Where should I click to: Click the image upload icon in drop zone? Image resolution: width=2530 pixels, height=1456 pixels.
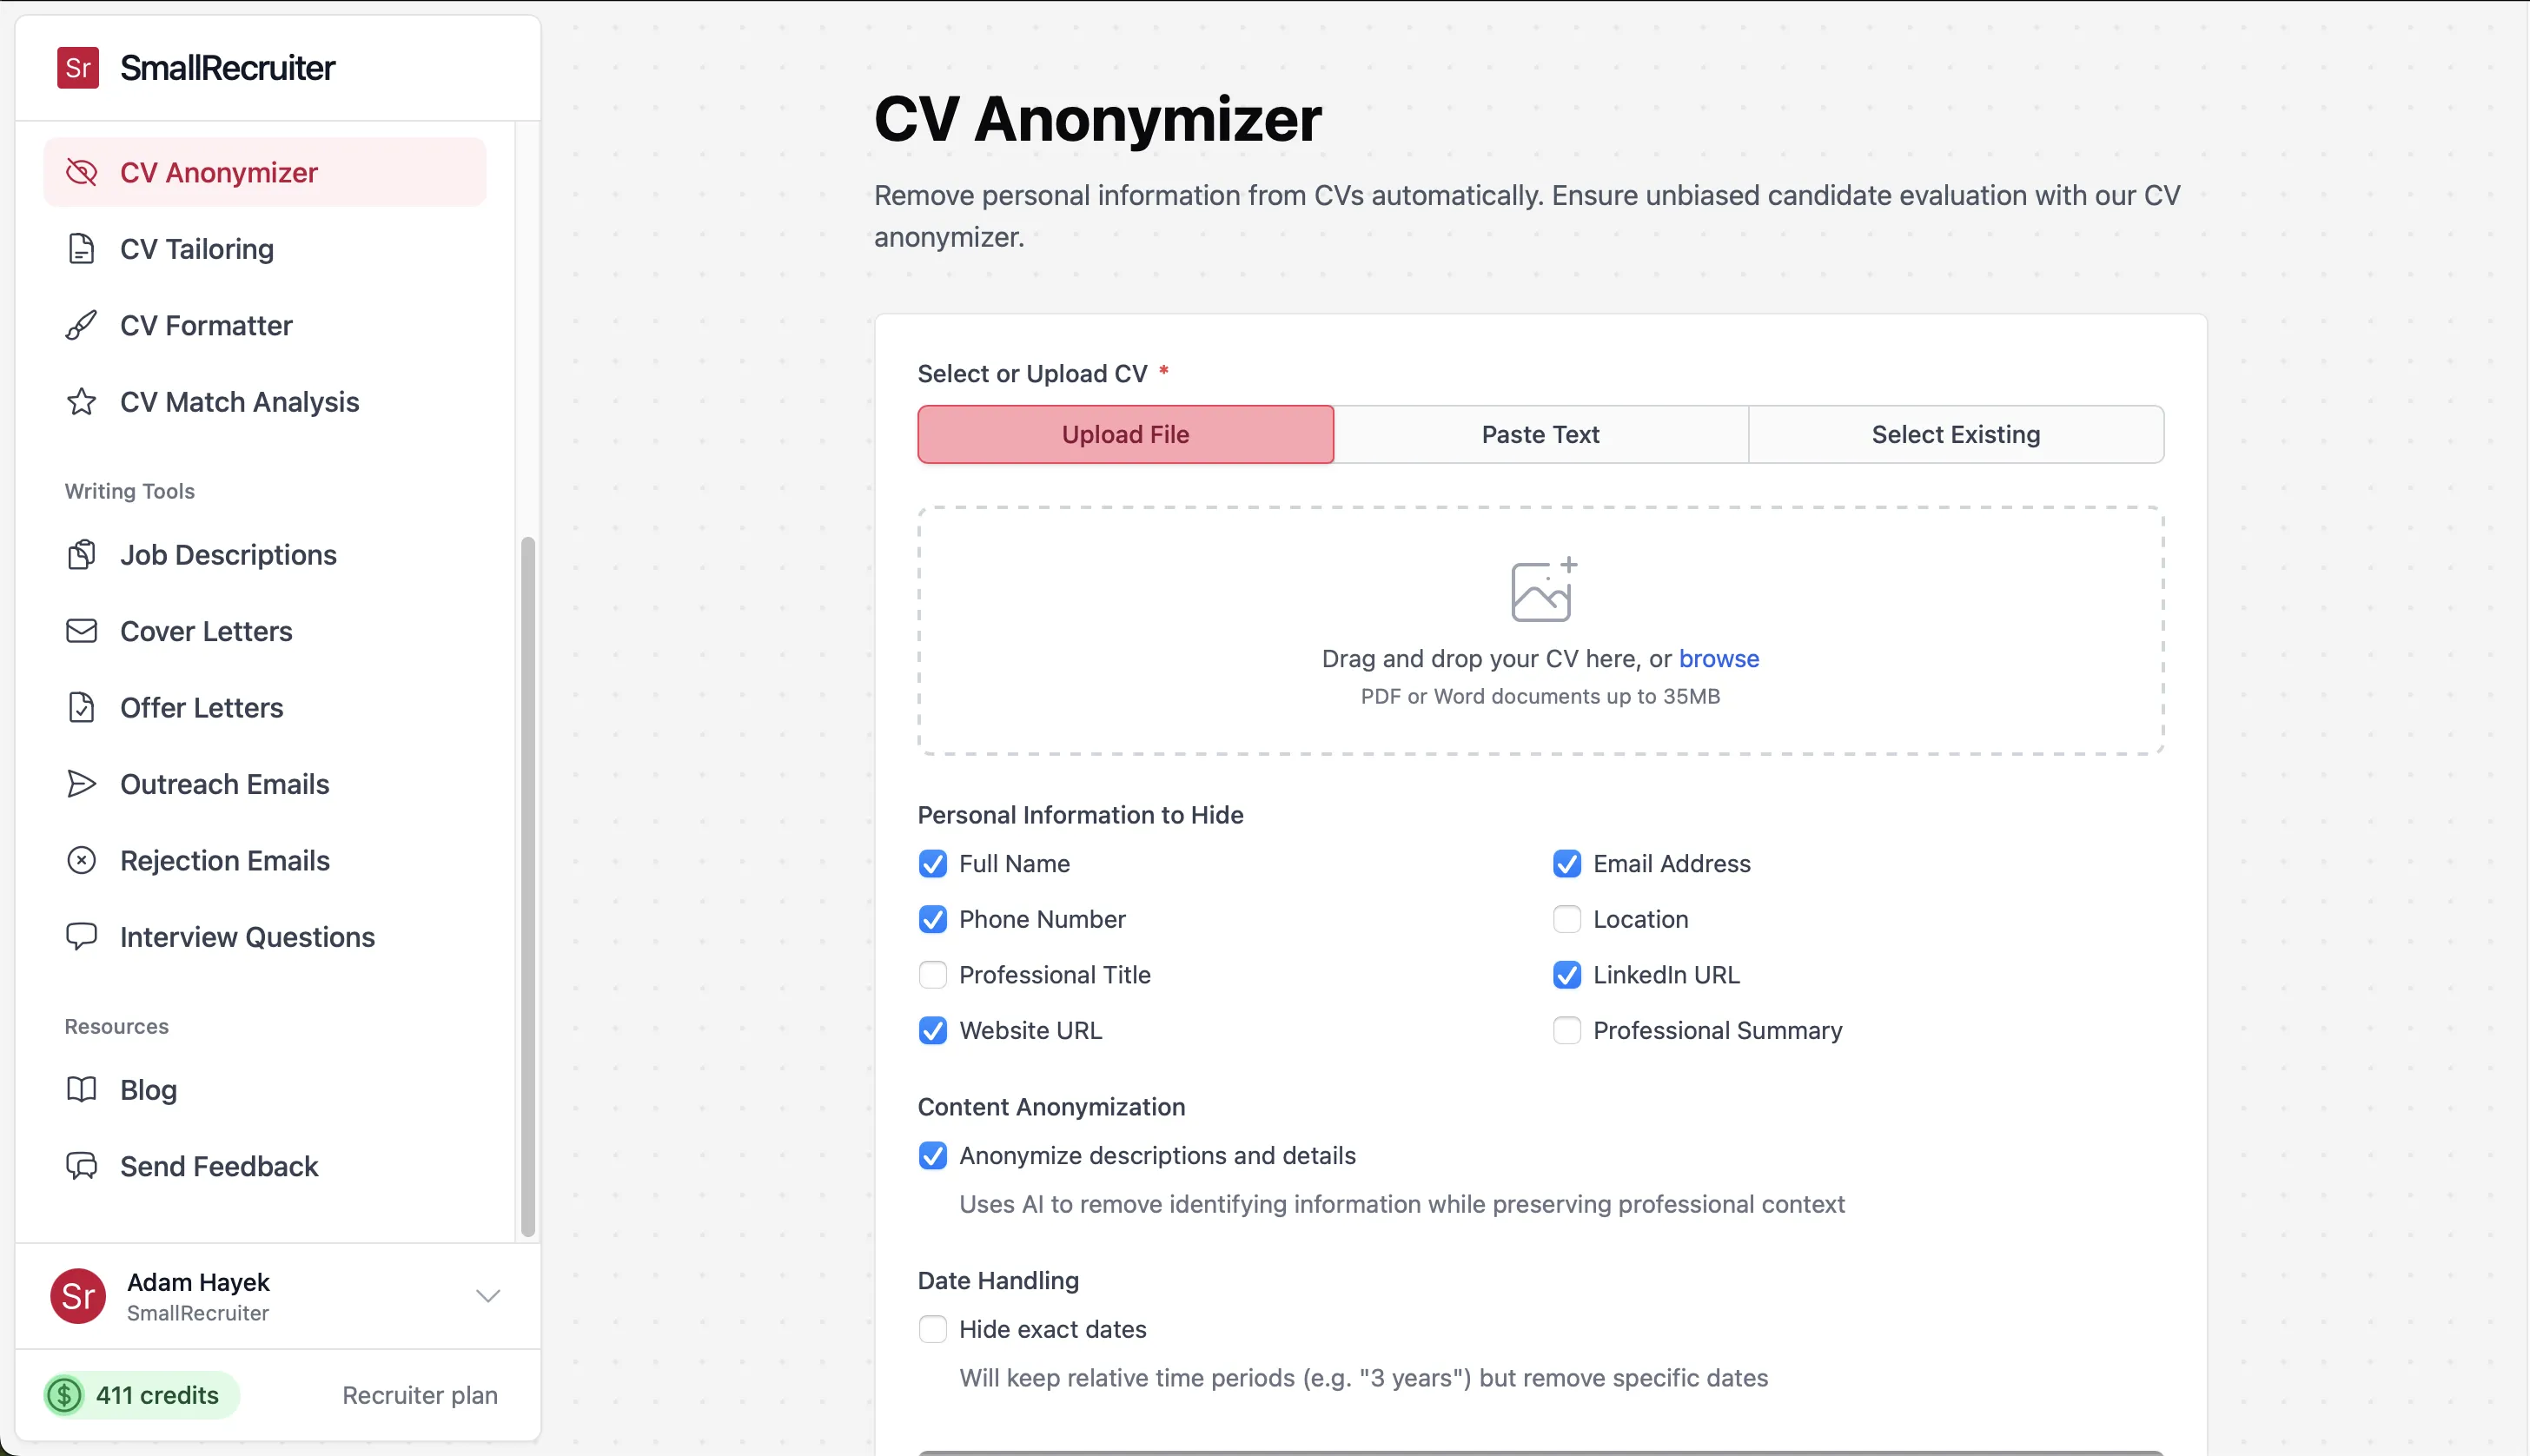pyautogui.click(x=1541, y=590)
